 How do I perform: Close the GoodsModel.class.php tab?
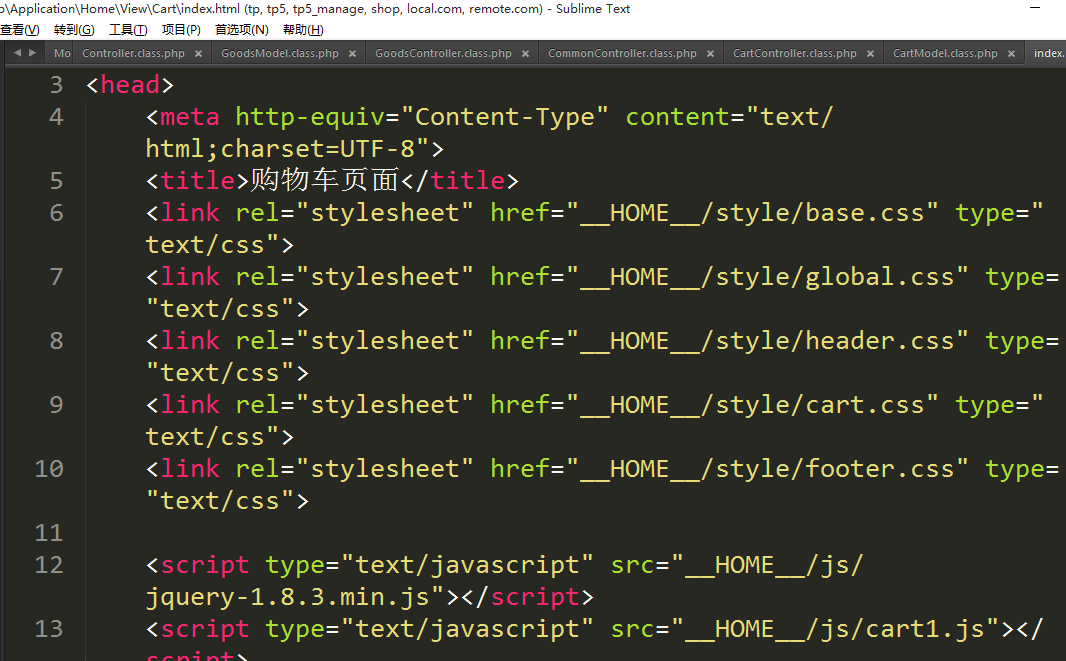pos(352,54)
